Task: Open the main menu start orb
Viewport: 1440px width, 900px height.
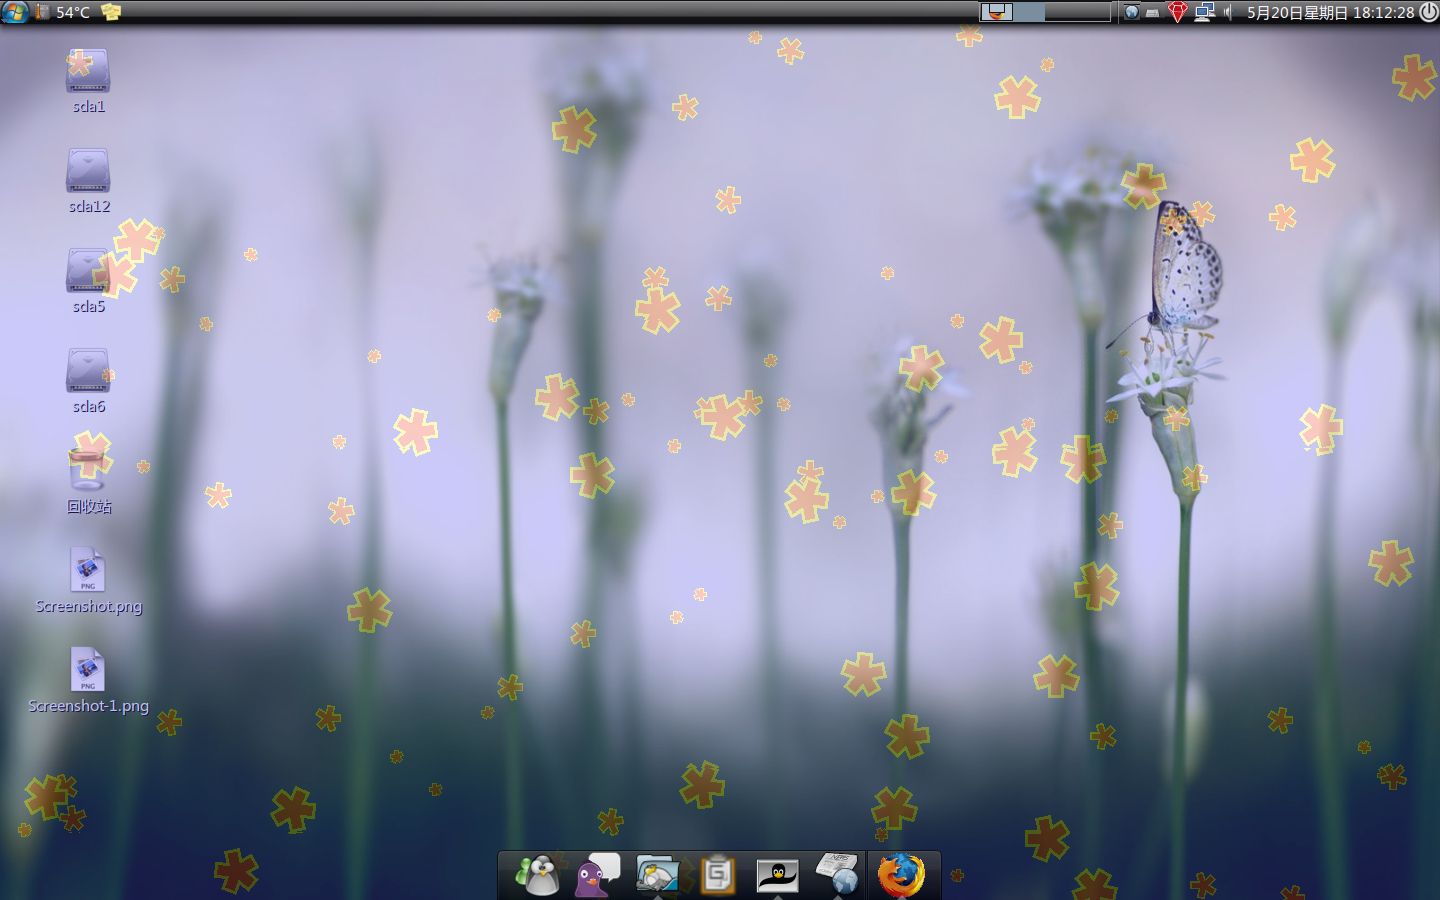Action: (14, 12)
